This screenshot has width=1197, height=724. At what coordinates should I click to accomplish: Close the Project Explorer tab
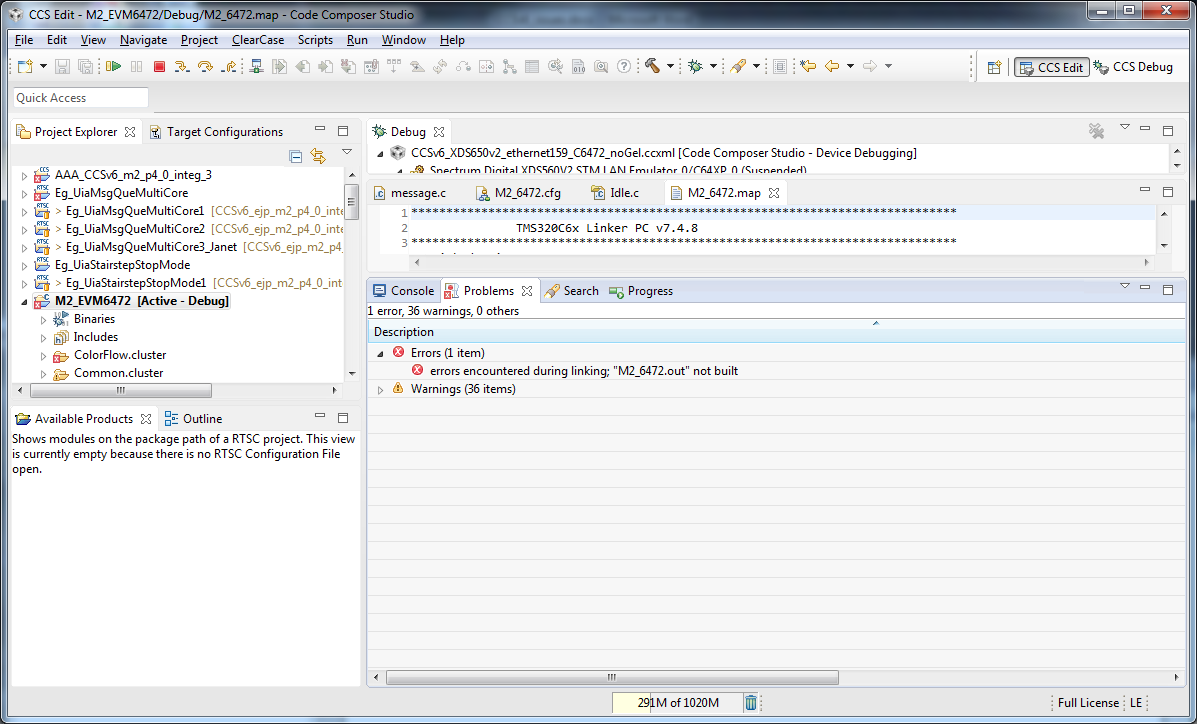(130, 132)
